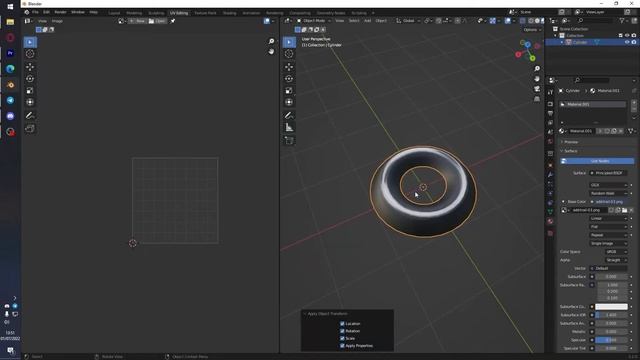This screenshot has width=640, height=360.
Task: Select the Measure tool in the 3D viewport
Action: pos(289,128)
